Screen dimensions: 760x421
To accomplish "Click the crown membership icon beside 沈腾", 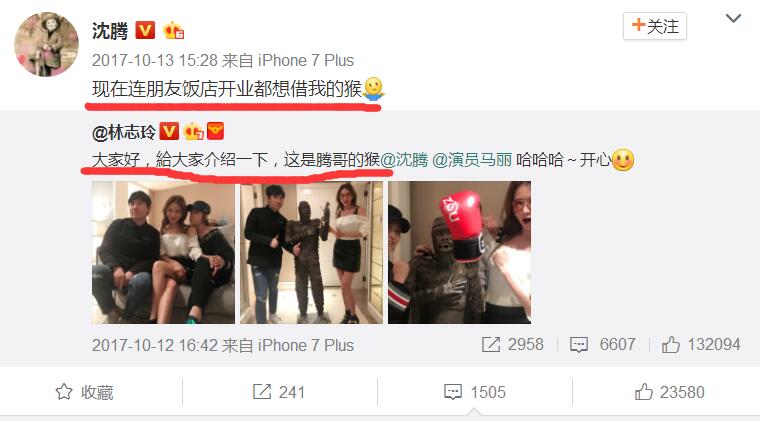I will tap(173, 31).
